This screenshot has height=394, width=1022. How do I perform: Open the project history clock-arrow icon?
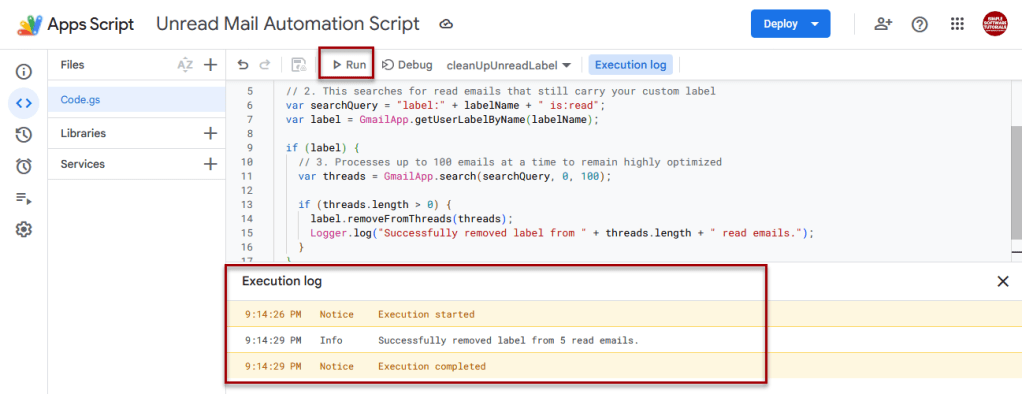coord(23,135)
